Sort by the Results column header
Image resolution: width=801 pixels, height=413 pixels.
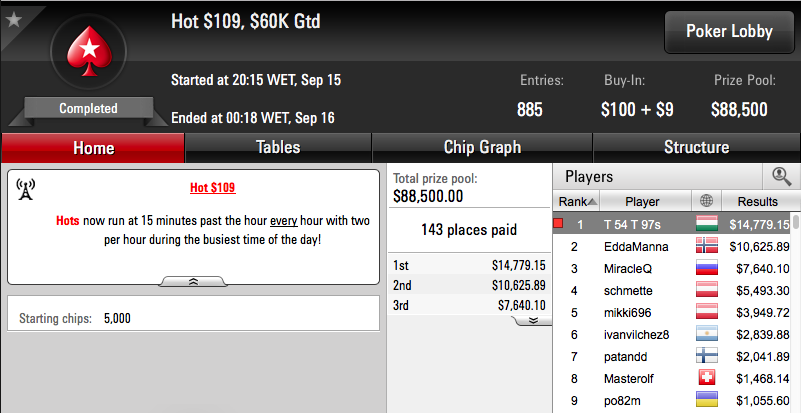pos(758,201)
